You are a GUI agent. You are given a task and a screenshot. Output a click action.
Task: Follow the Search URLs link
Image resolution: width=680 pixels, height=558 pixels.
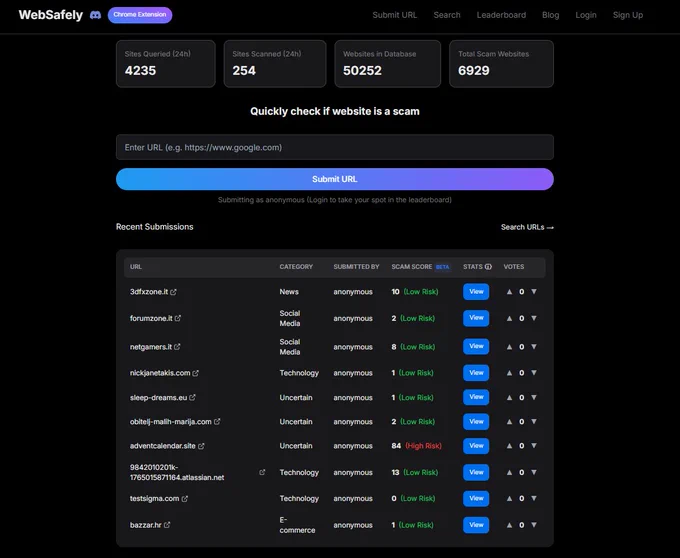(527, 227)
